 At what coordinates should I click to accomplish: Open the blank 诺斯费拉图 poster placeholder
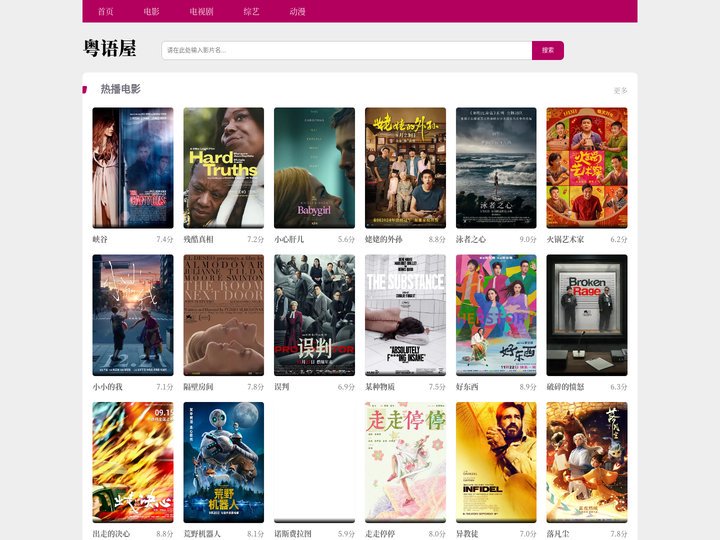coord(315,462)
